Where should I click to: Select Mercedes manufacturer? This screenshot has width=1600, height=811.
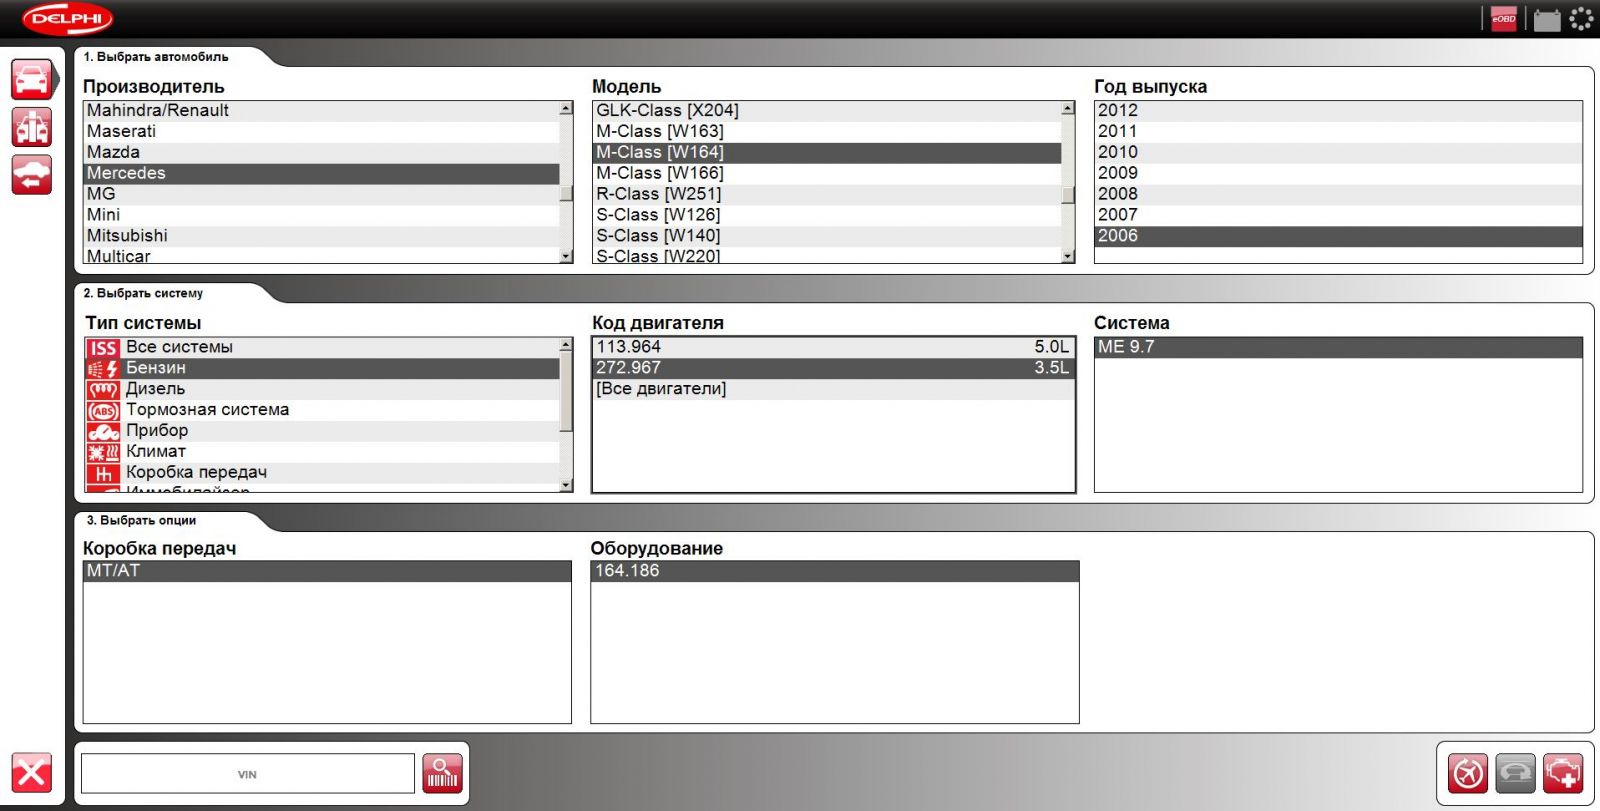tap(321, 173)
